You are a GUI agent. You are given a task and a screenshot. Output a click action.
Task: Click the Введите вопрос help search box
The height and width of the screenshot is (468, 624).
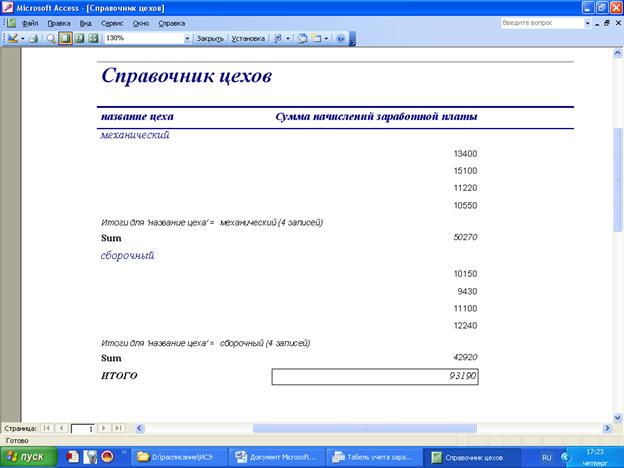point(542,23)
